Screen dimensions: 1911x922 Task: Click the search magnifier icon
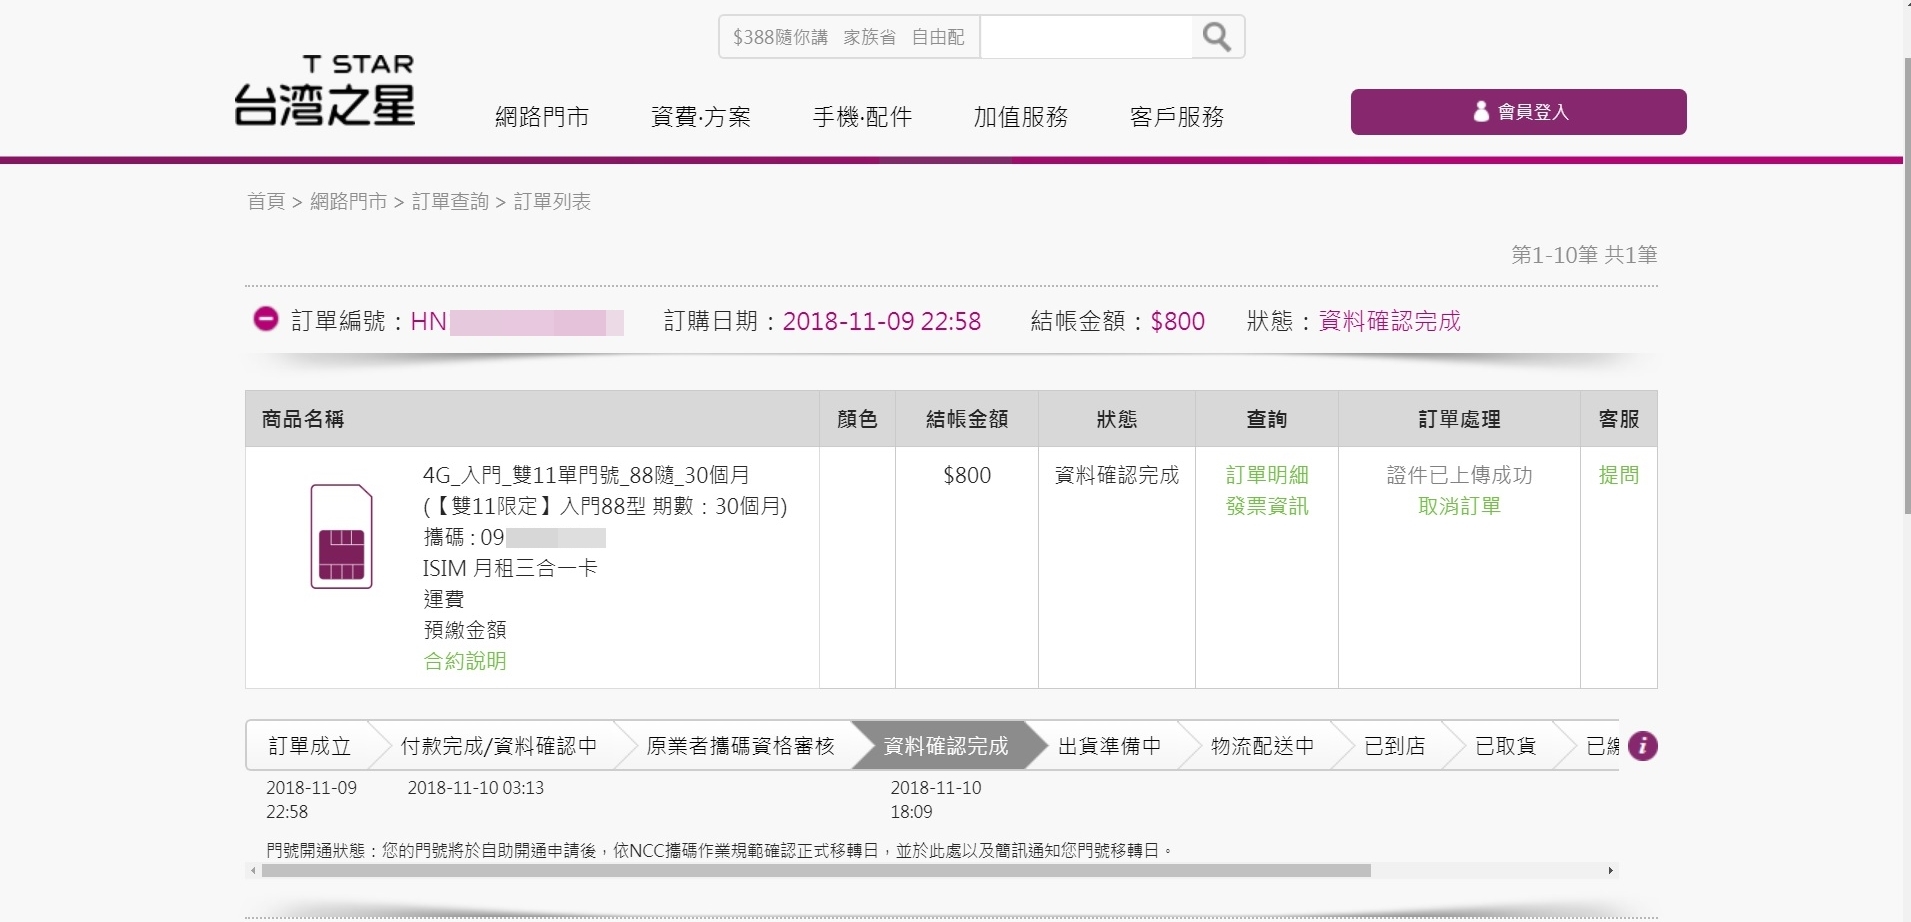[1217, 37]
